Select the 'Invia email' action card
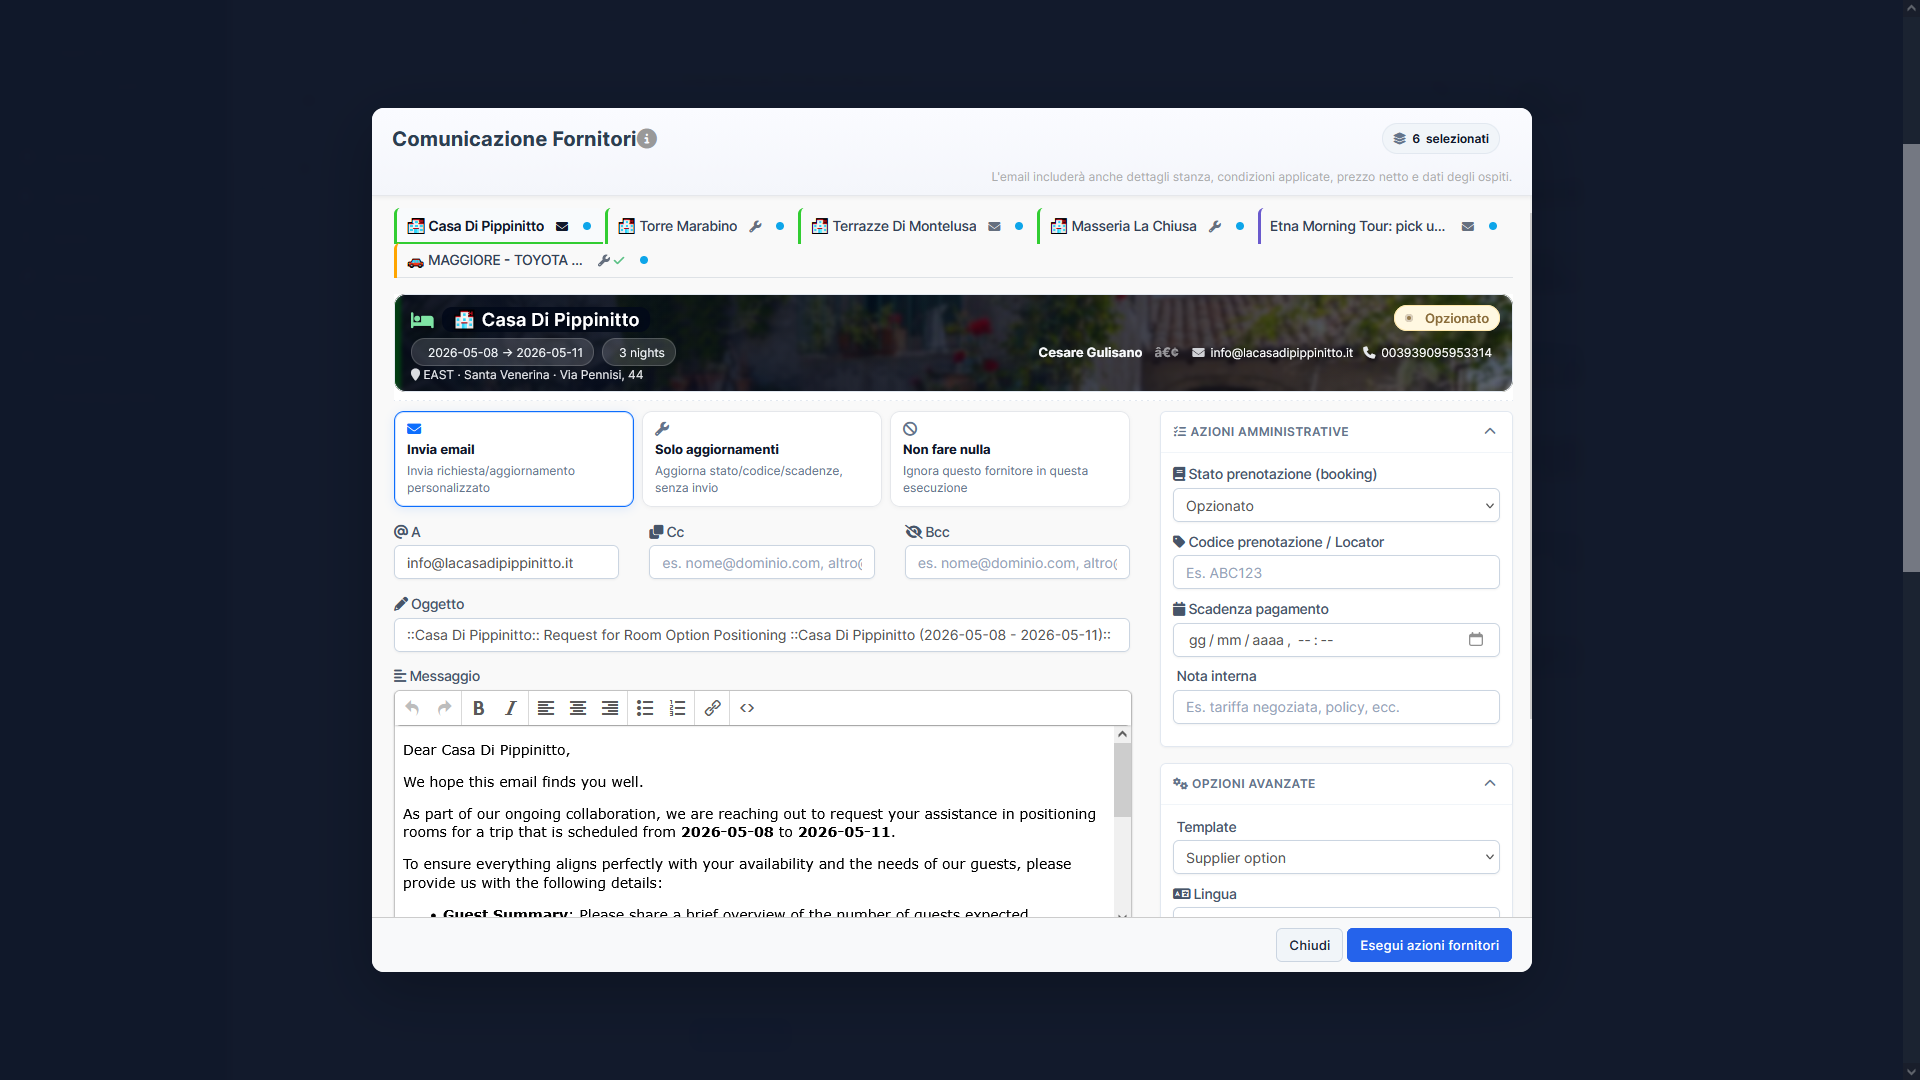1920x1080 pixels. (513, 458)
